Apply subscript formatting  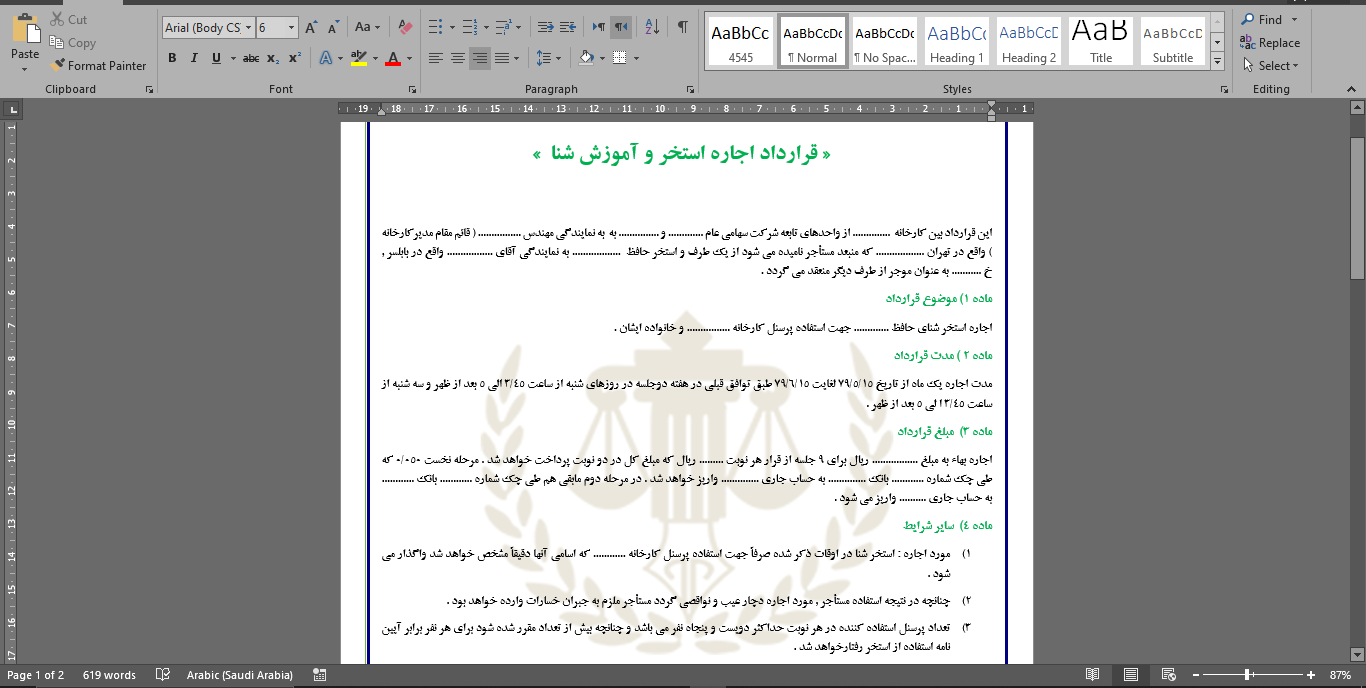(x=275, y=58)
